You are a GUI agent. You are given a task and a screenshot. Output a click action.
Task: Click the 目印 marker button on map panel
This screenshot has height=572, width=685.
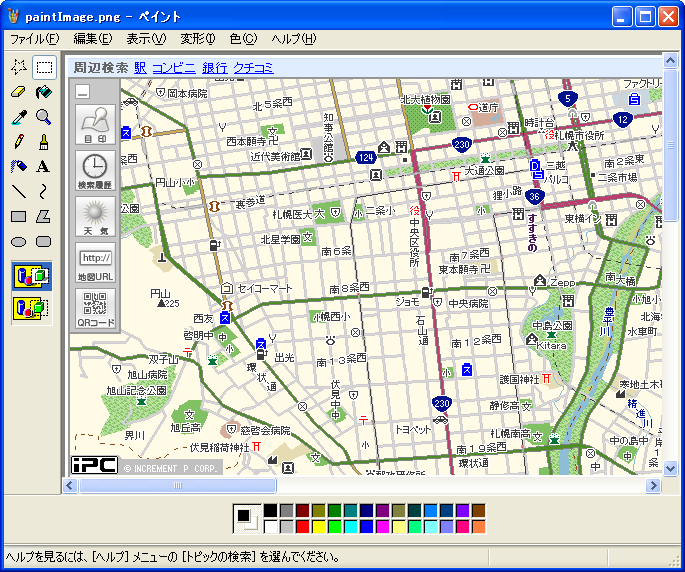pos(95,125)
